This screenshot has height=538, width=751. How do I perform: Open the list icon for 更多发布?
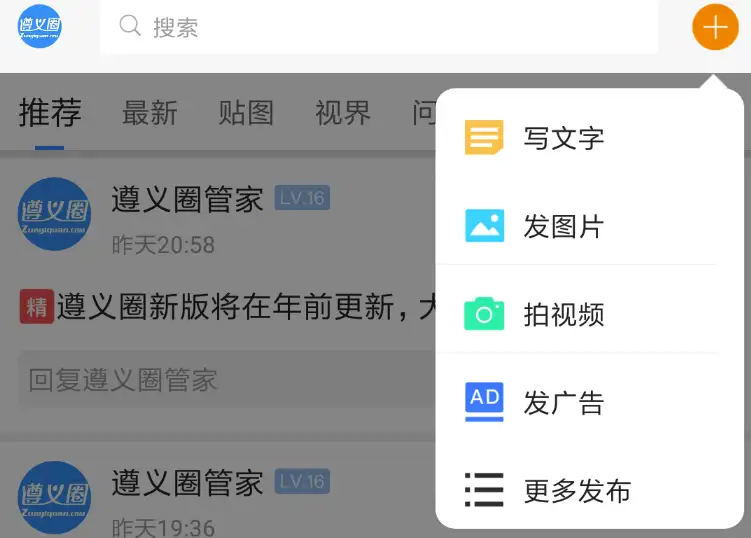484,491
